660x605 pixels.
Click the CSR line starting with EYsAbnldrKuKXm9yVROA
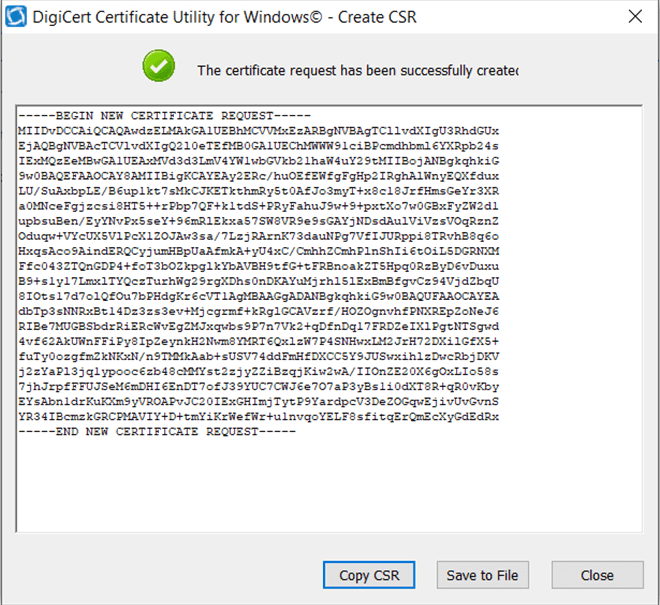258,402
